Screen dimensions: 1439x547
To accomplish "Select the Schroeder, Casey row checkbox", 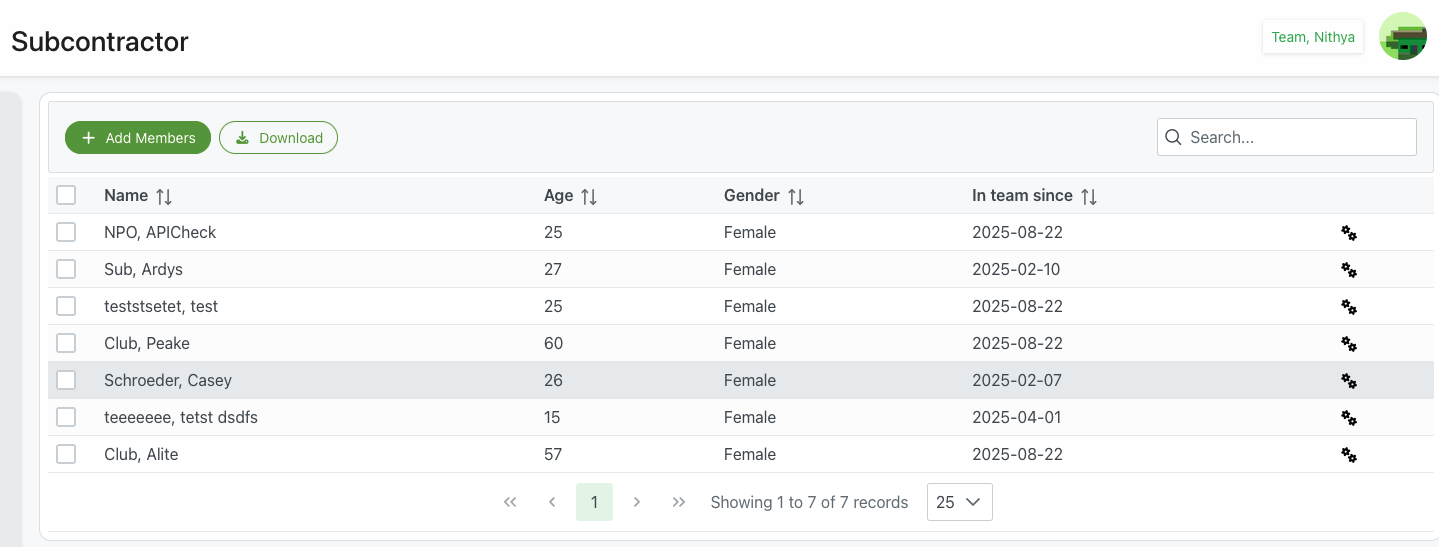I will (x=66, y=380).
